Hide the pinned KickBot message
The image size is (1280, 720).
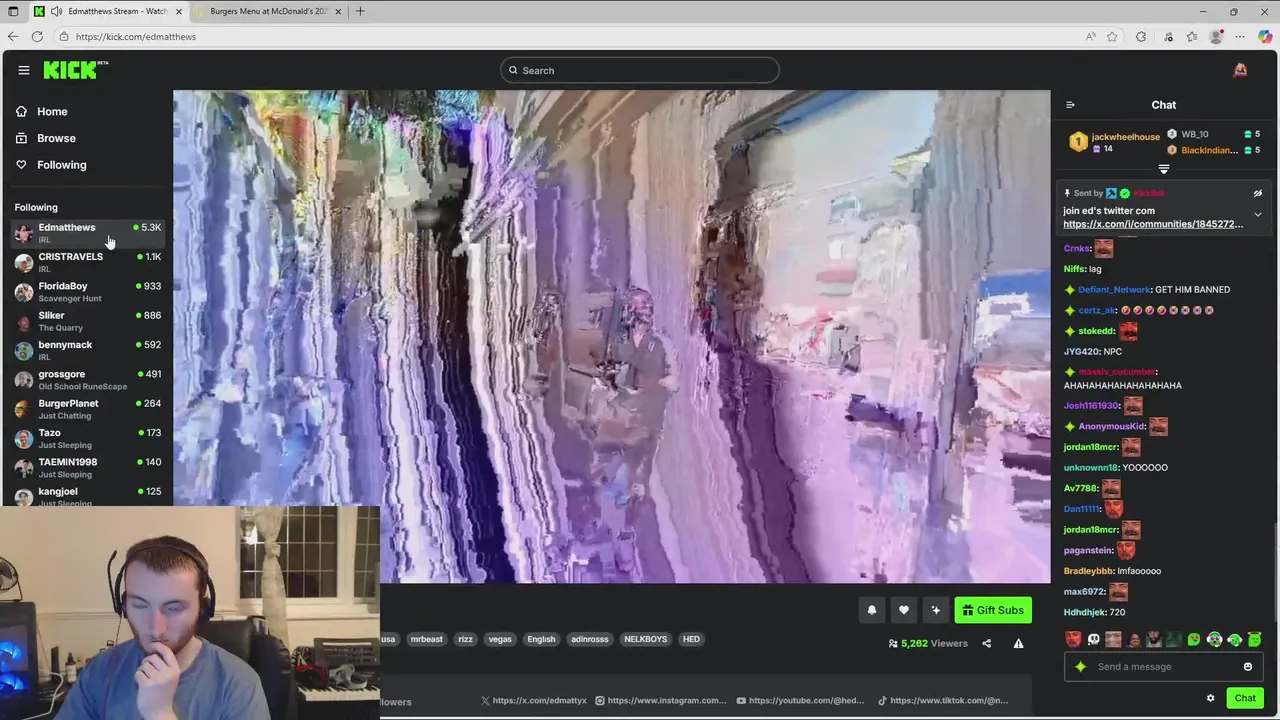pos(1258,193)
